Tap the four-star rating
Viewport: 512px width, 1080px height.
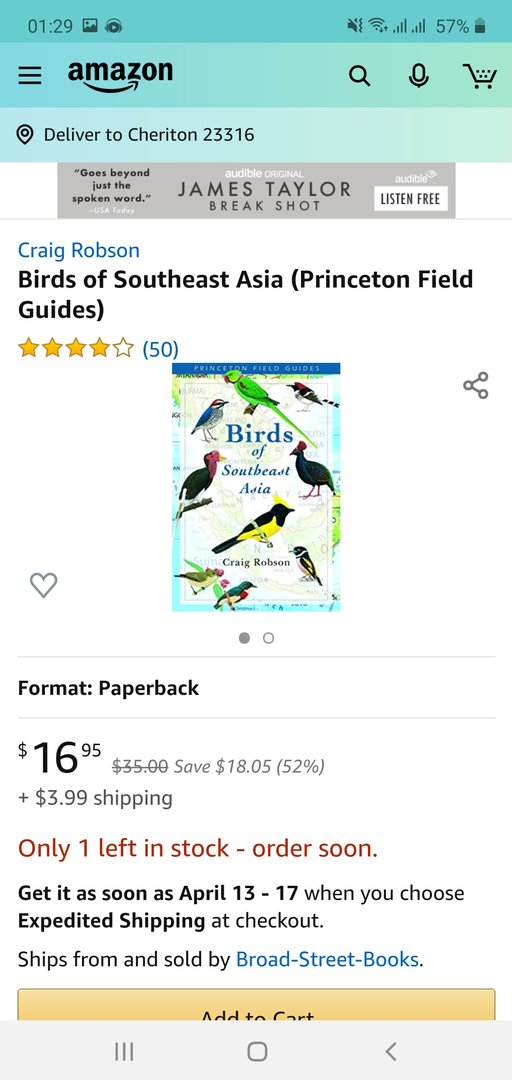(76, 349)
